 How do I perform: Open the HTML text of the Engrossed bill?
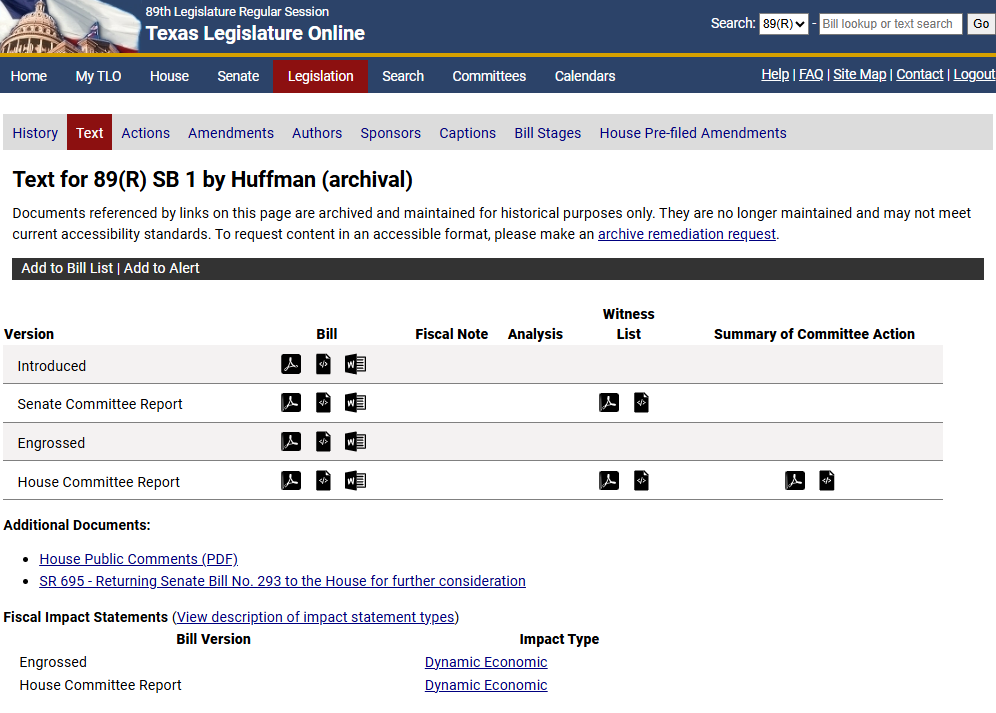(323, 441)
